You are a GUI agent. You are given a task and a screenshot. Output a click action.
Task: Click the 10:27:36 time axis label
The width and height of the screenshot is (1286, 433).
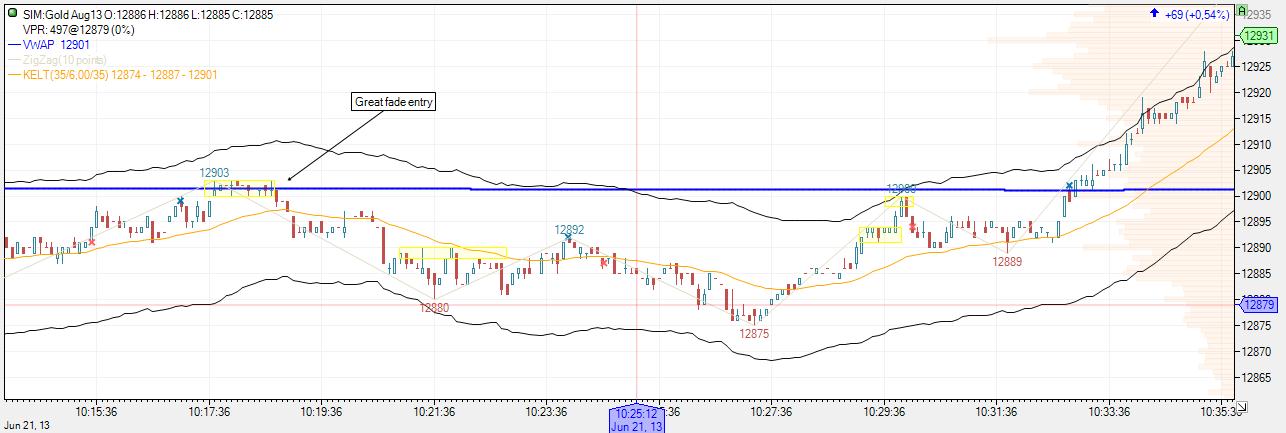772,411
